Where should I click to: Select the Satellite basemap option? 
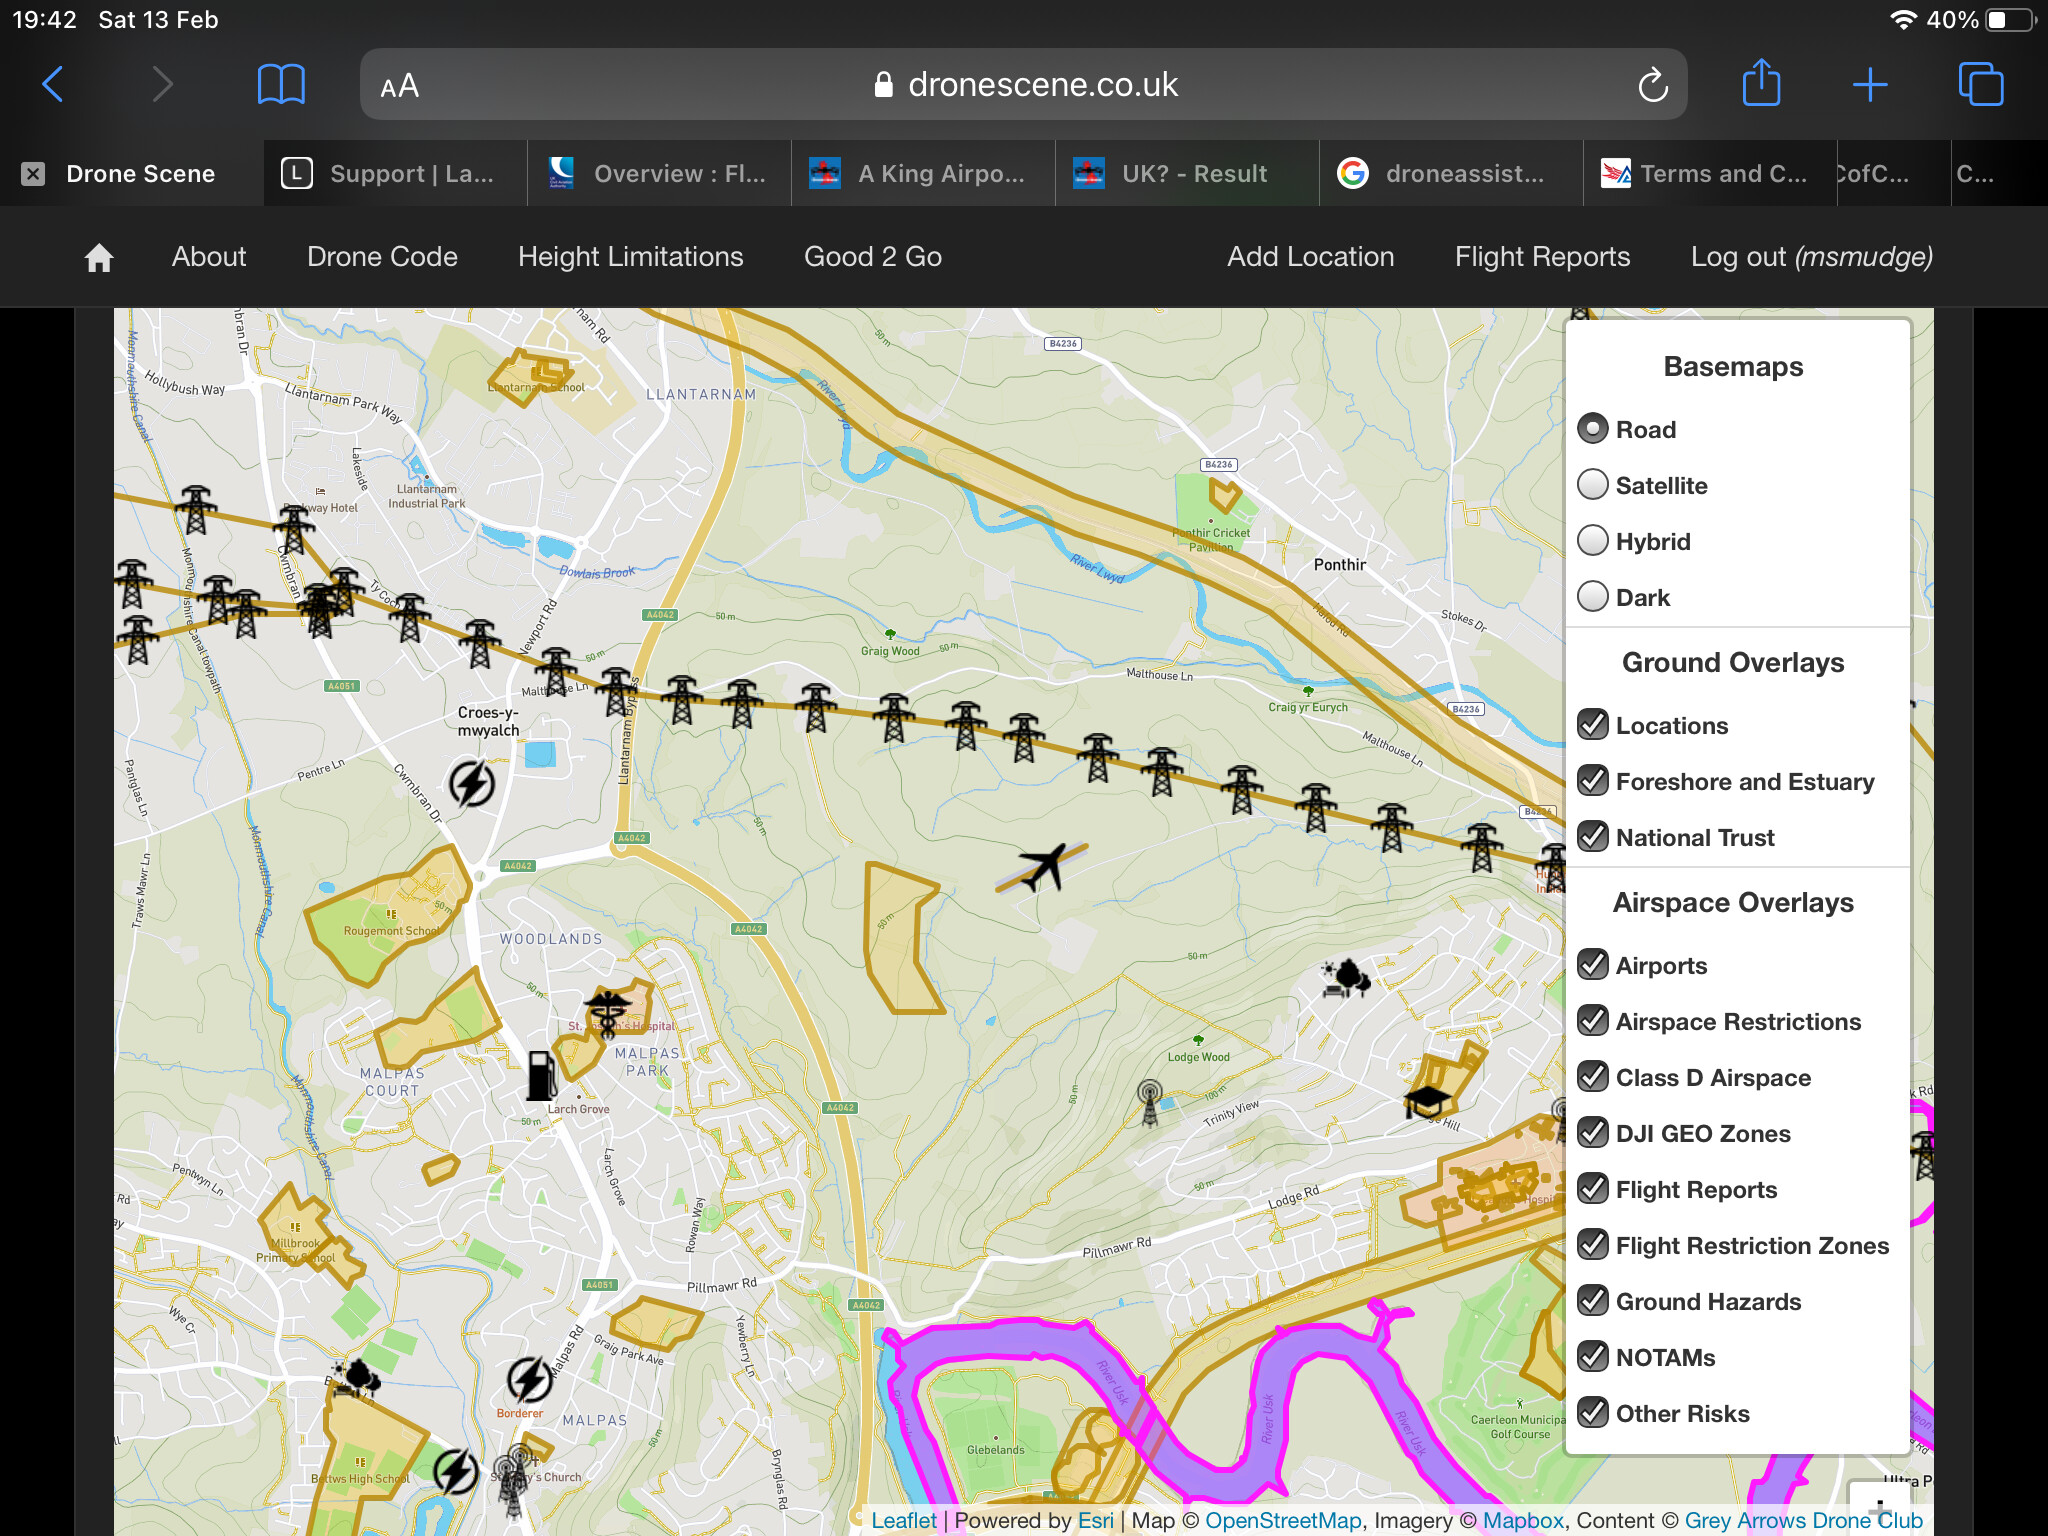coord(1593,485)
